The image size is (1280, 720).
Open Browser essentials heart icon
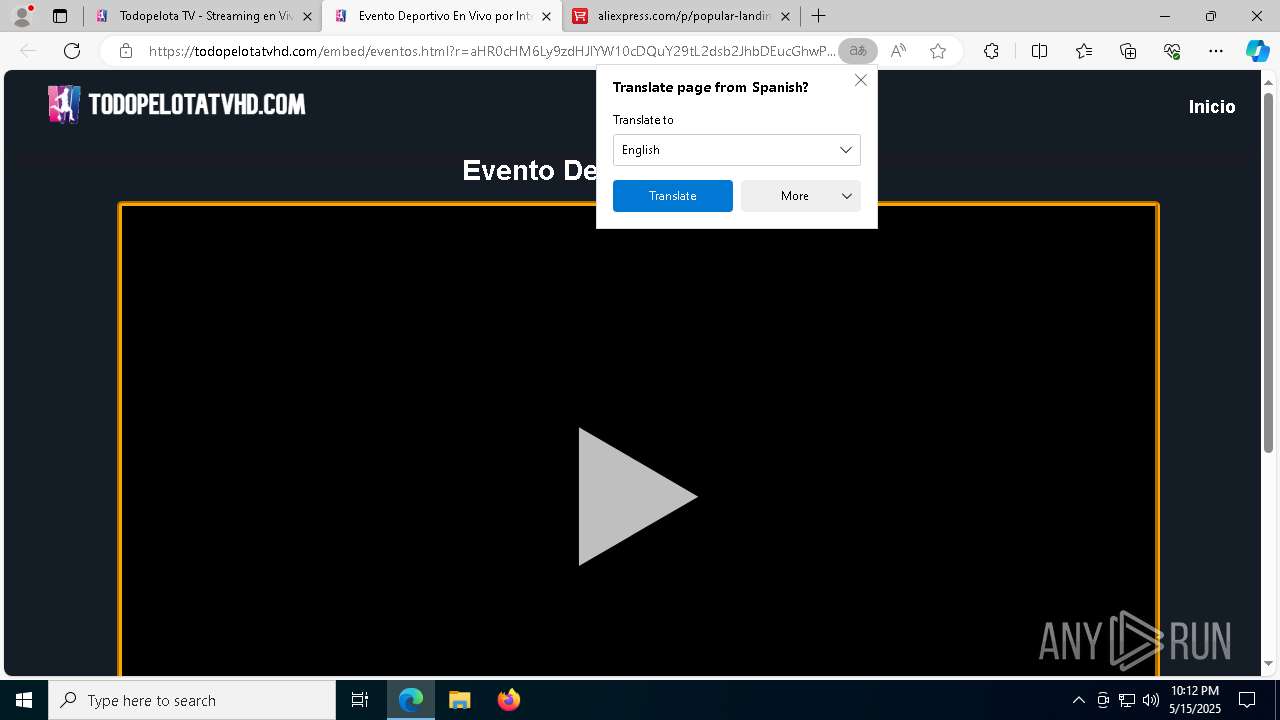1172,51
